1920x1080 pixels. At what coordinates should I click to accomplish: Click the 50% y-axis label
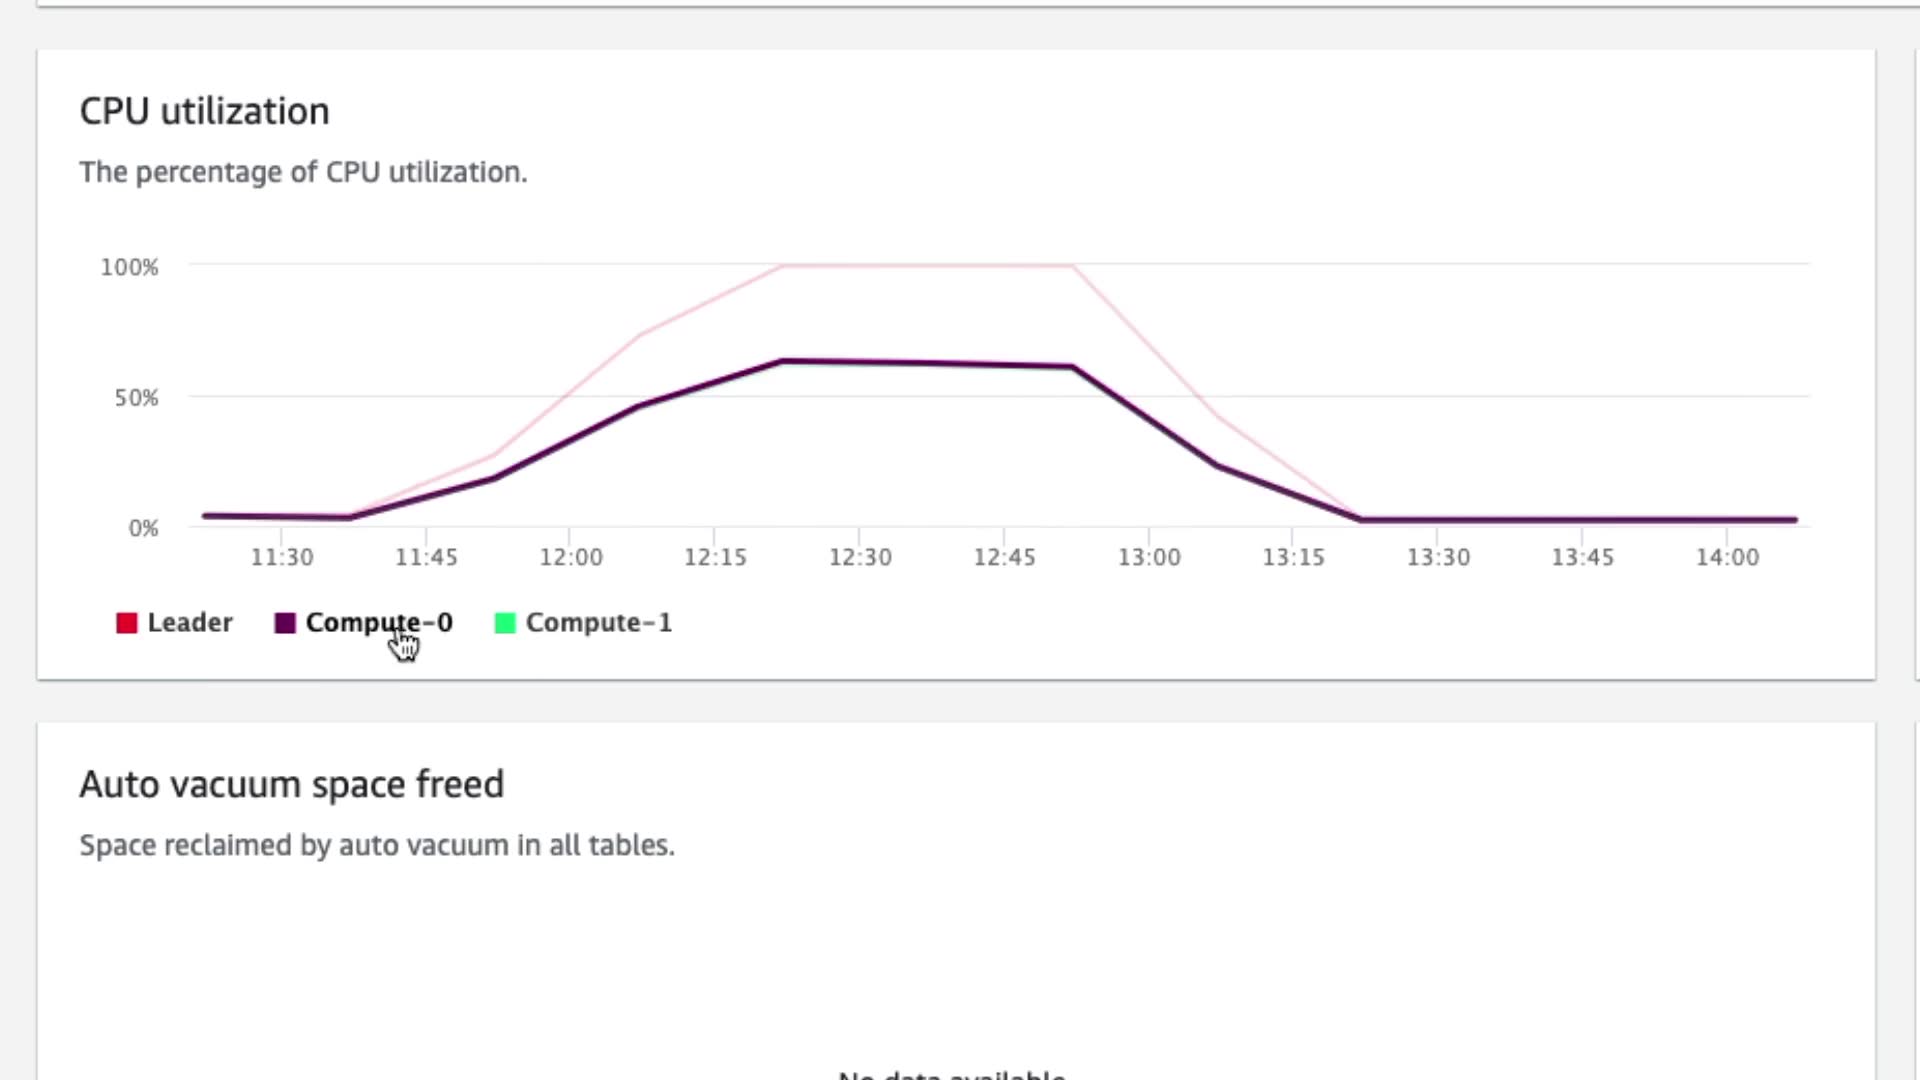[x=136, y=398]
